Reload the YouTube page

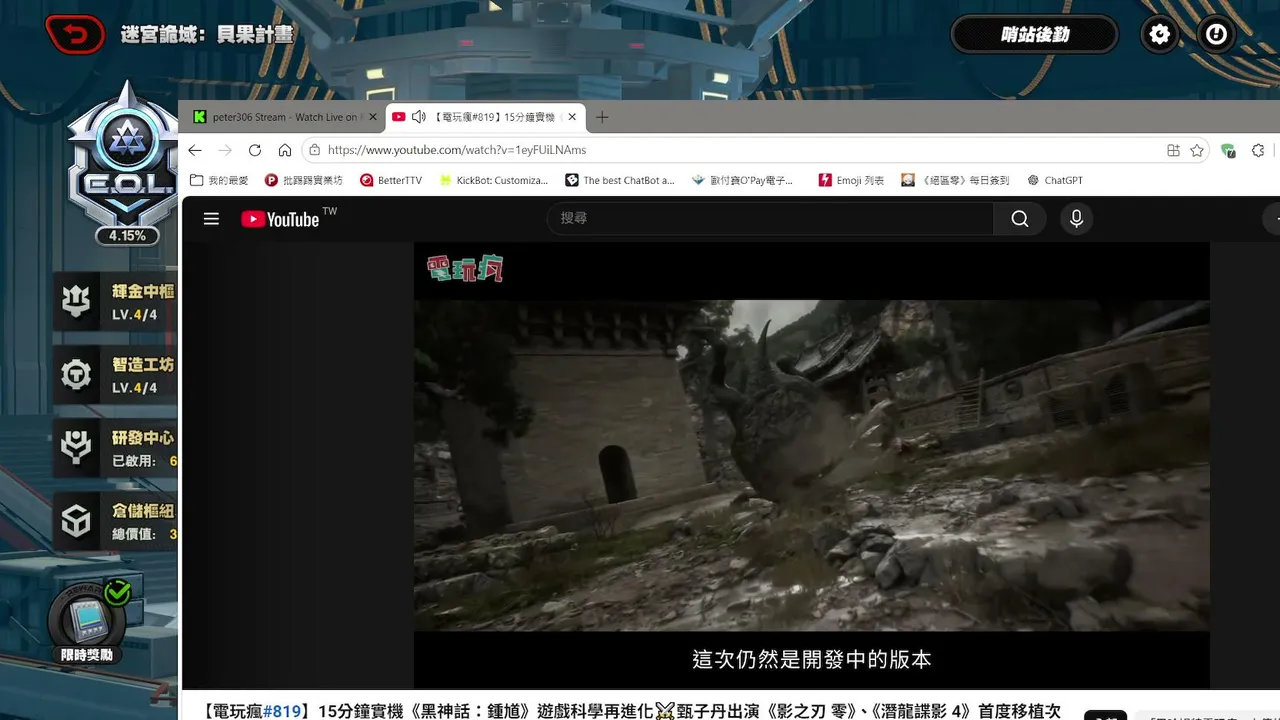(x=255, y=150)
